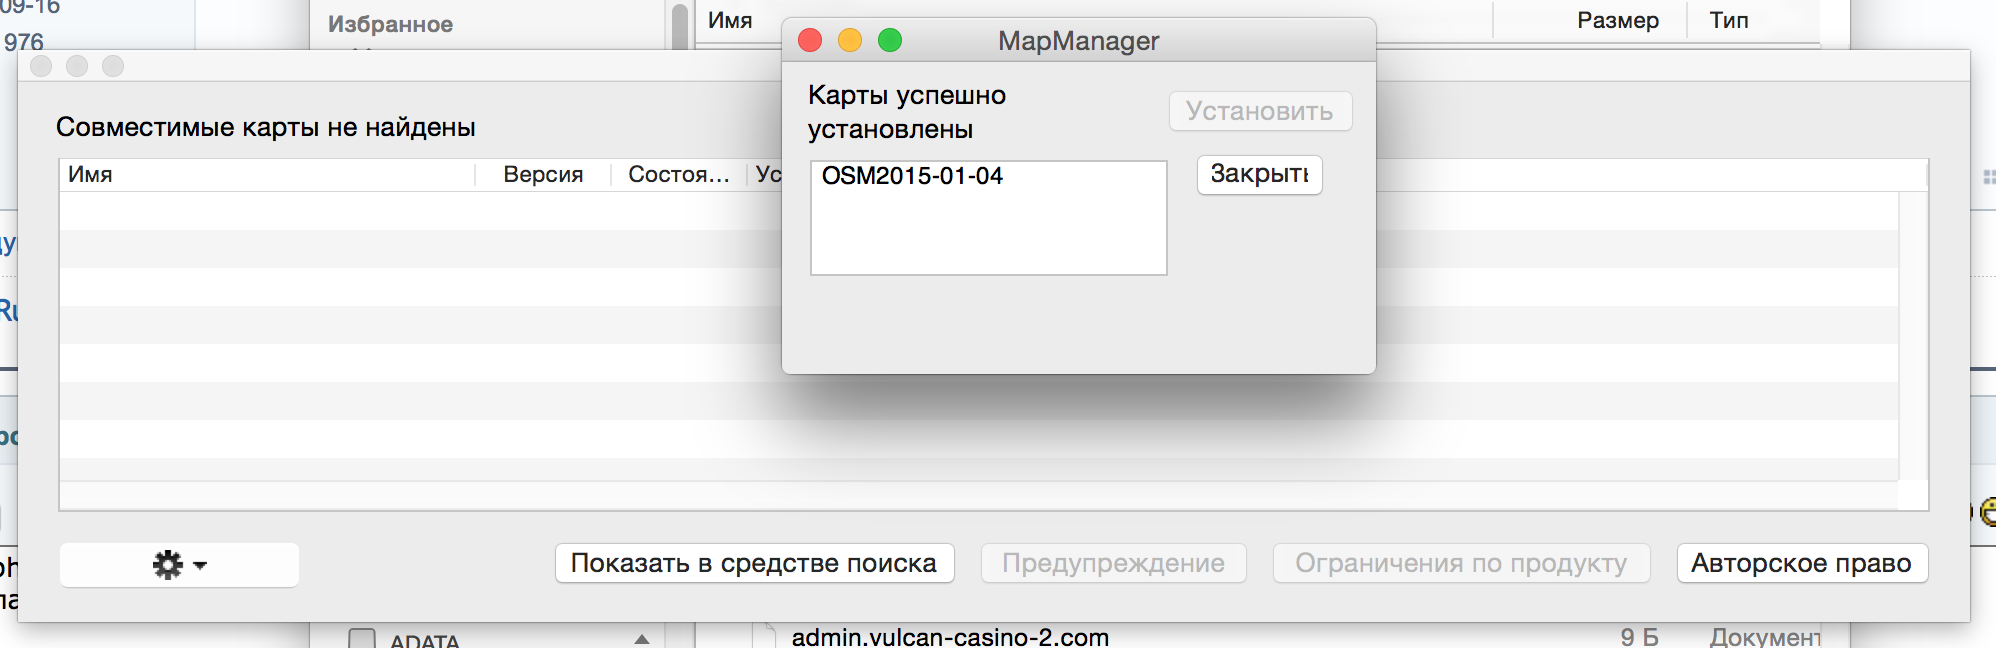This screenshot has height=648, width=1996.
Task: Click the map list vertical scrollbar
Action: click(1913, 335)
